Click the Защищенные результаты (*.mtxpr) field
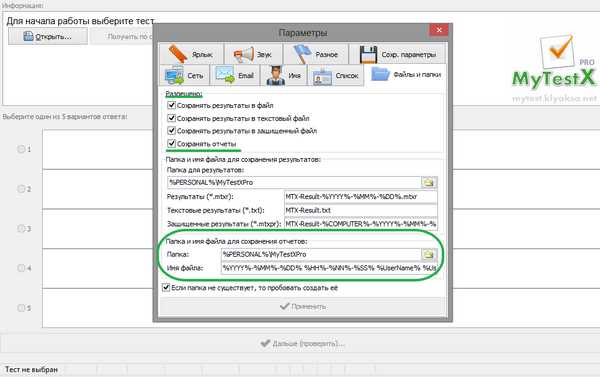This screenshot has height=377, width=600. 360,224
